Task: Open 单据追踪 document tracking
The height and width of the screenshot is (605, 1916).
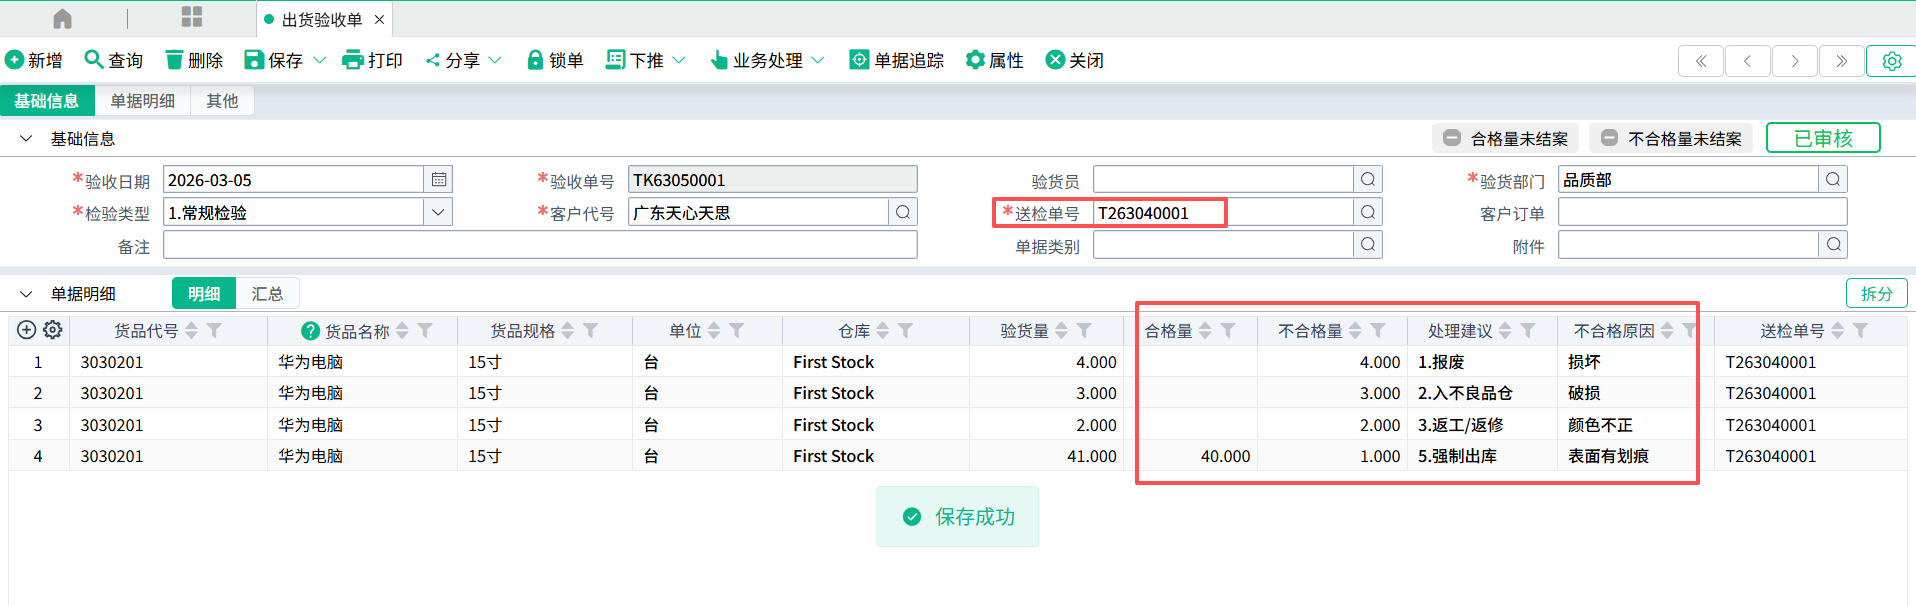Action: [896, 60]
